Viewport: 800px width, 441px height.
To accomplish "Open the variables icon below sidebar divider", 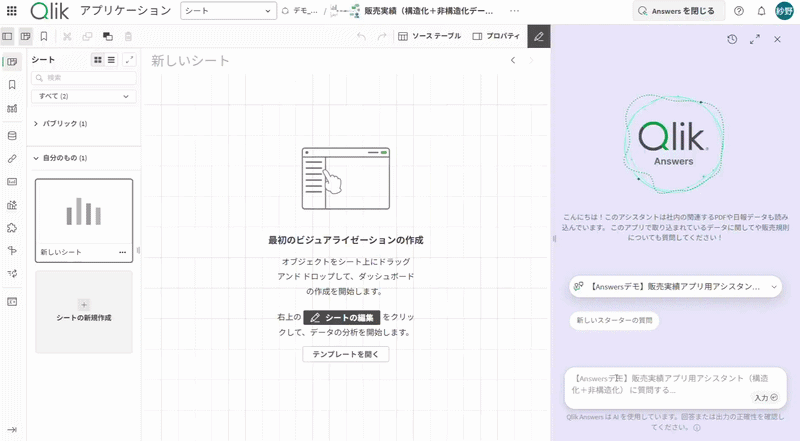I will tap(12, 302).
